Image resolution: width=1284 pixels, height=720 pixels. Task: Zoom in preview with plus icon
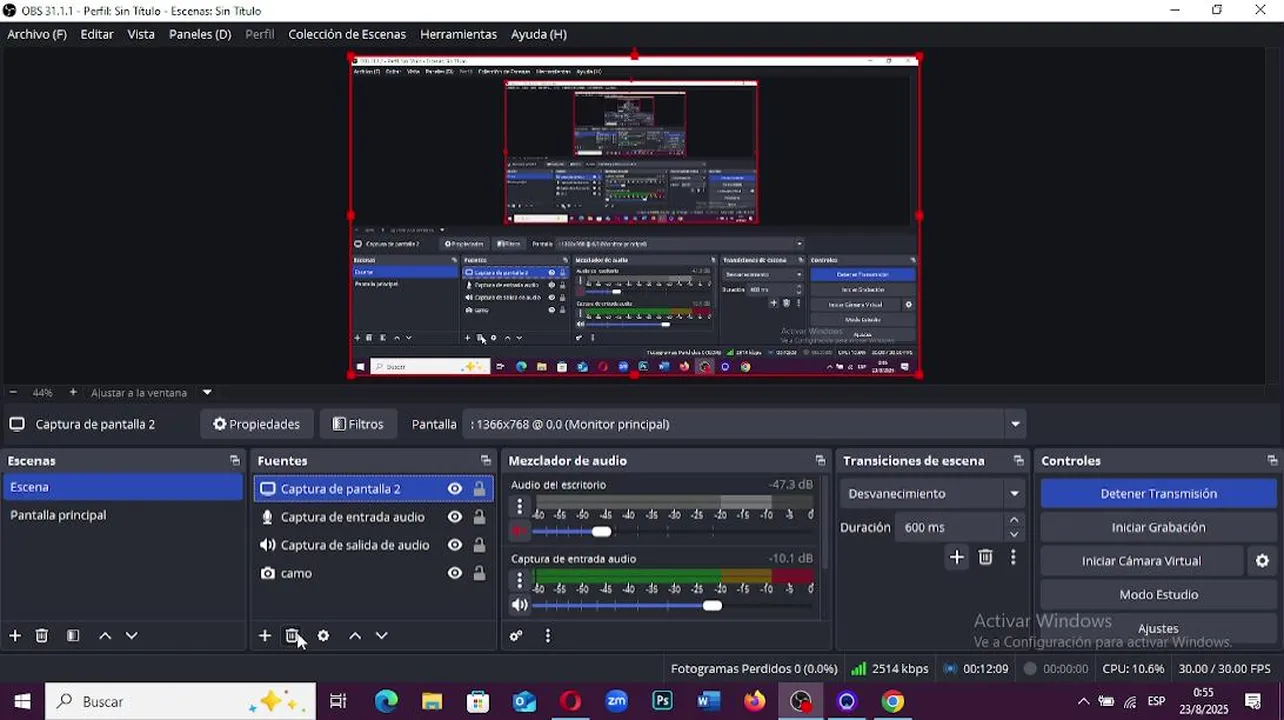pyautogui.click(x=73, y=393)
